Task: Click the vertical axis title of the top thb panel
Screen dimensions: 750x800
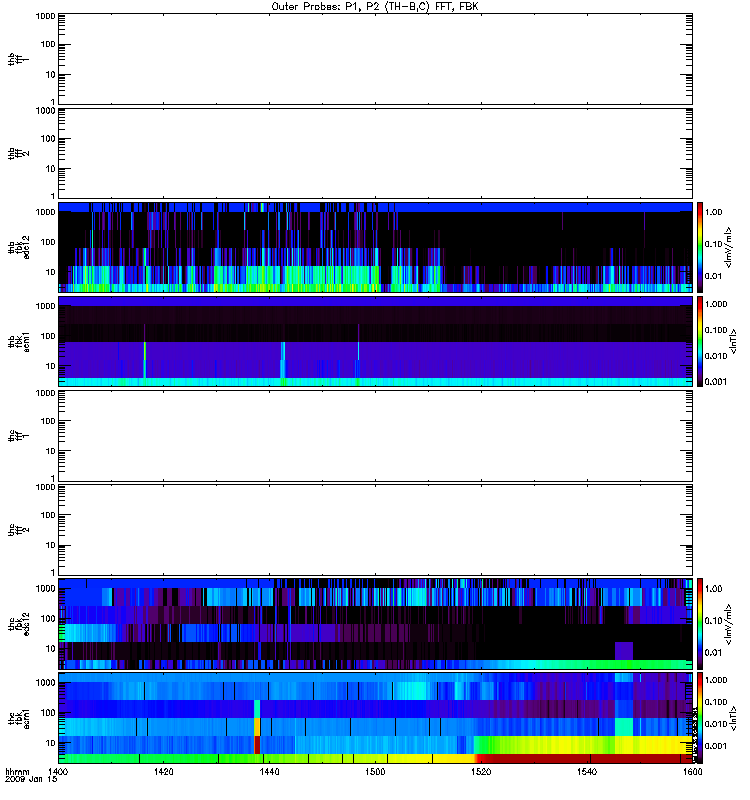Action: (19, 59)
